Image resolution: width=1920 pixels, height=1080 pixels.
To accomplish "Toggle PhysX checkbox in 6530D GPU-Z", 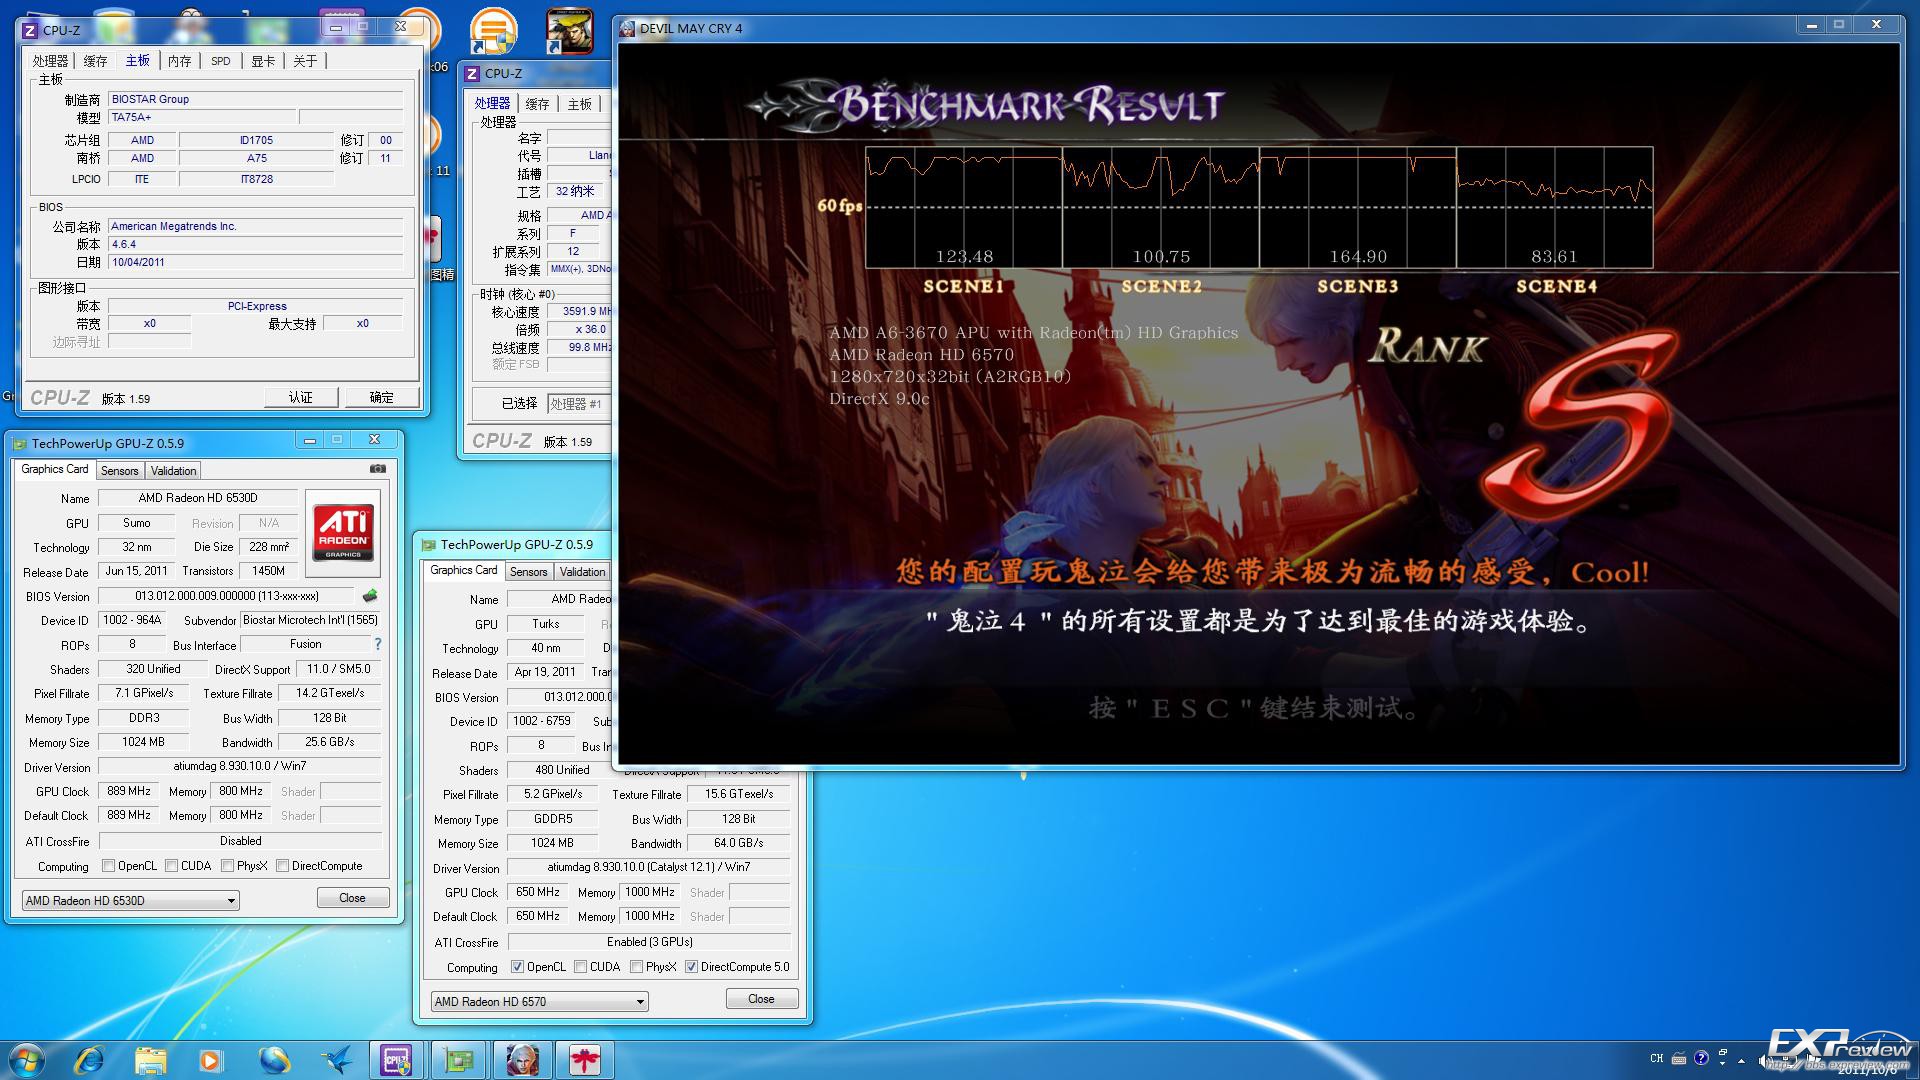I will [228, 866].
